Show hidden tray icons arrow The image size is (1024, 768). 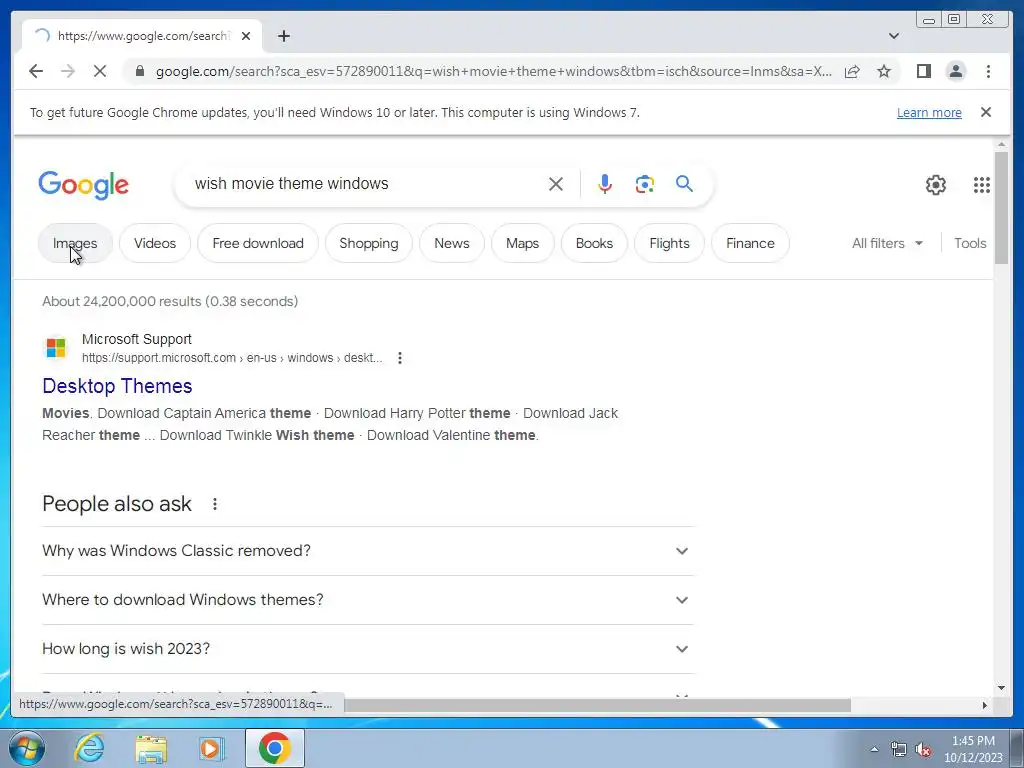(874, 750)
